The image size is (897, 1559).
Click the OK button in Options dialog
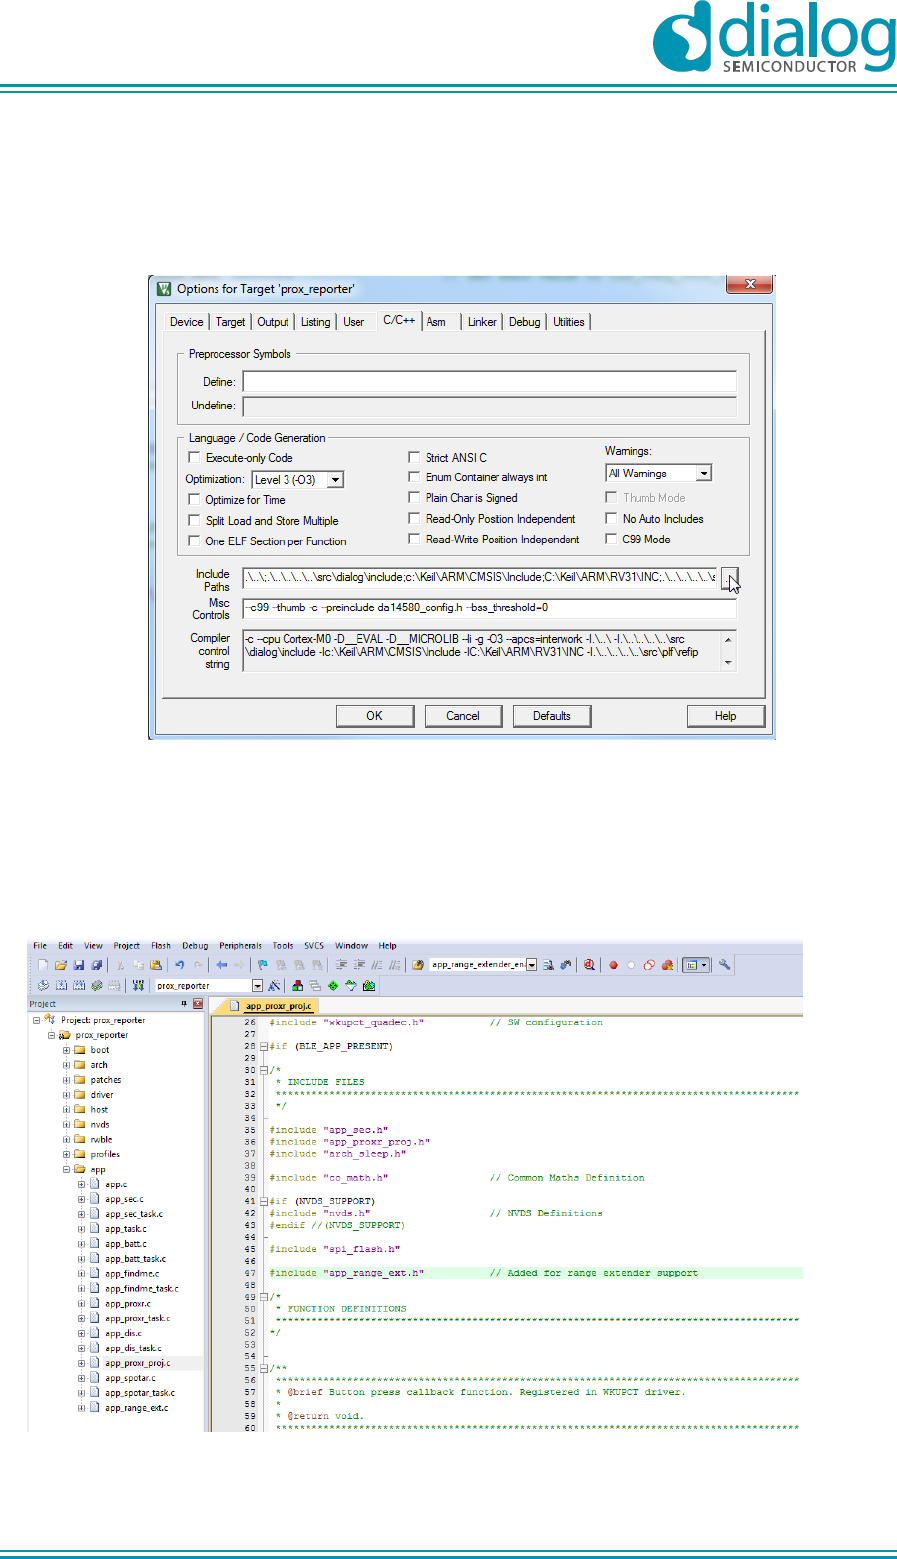[x=374, y=716]
